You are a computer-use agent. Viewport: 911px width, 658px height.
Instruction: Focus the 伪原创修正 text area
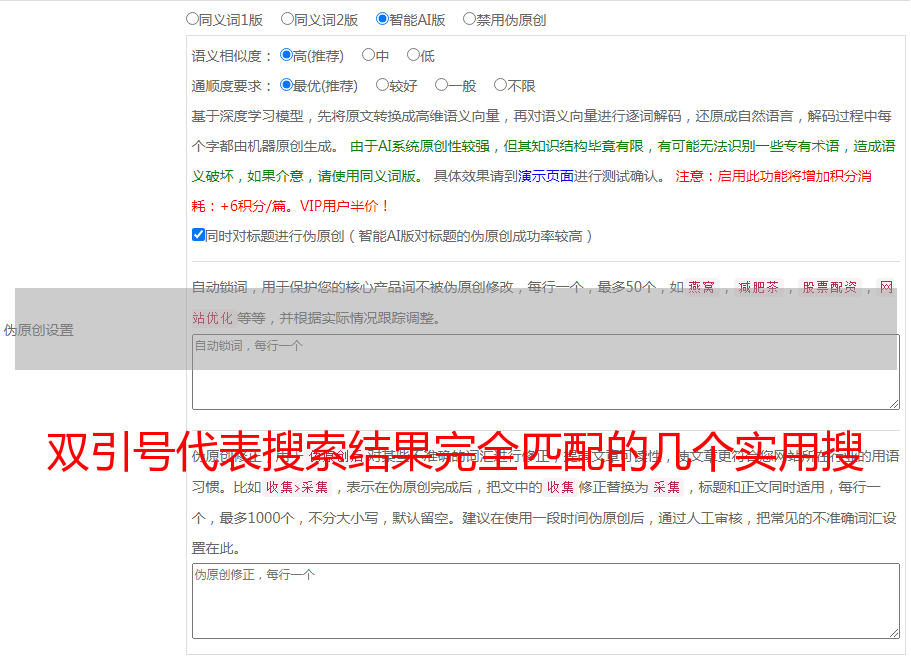(546, 601)
